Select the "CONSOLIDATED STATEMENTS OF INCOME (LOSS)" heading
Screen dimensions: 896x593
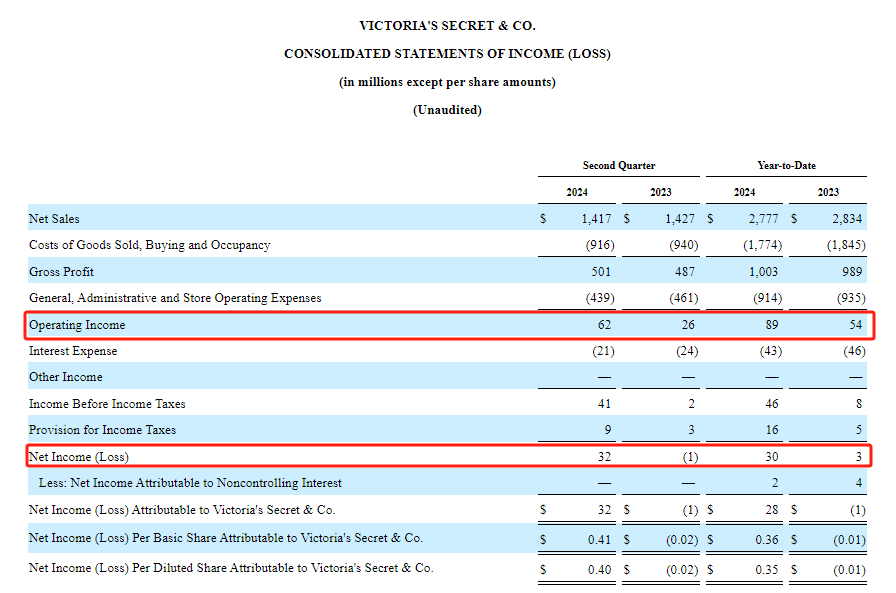tap(447, 54)
